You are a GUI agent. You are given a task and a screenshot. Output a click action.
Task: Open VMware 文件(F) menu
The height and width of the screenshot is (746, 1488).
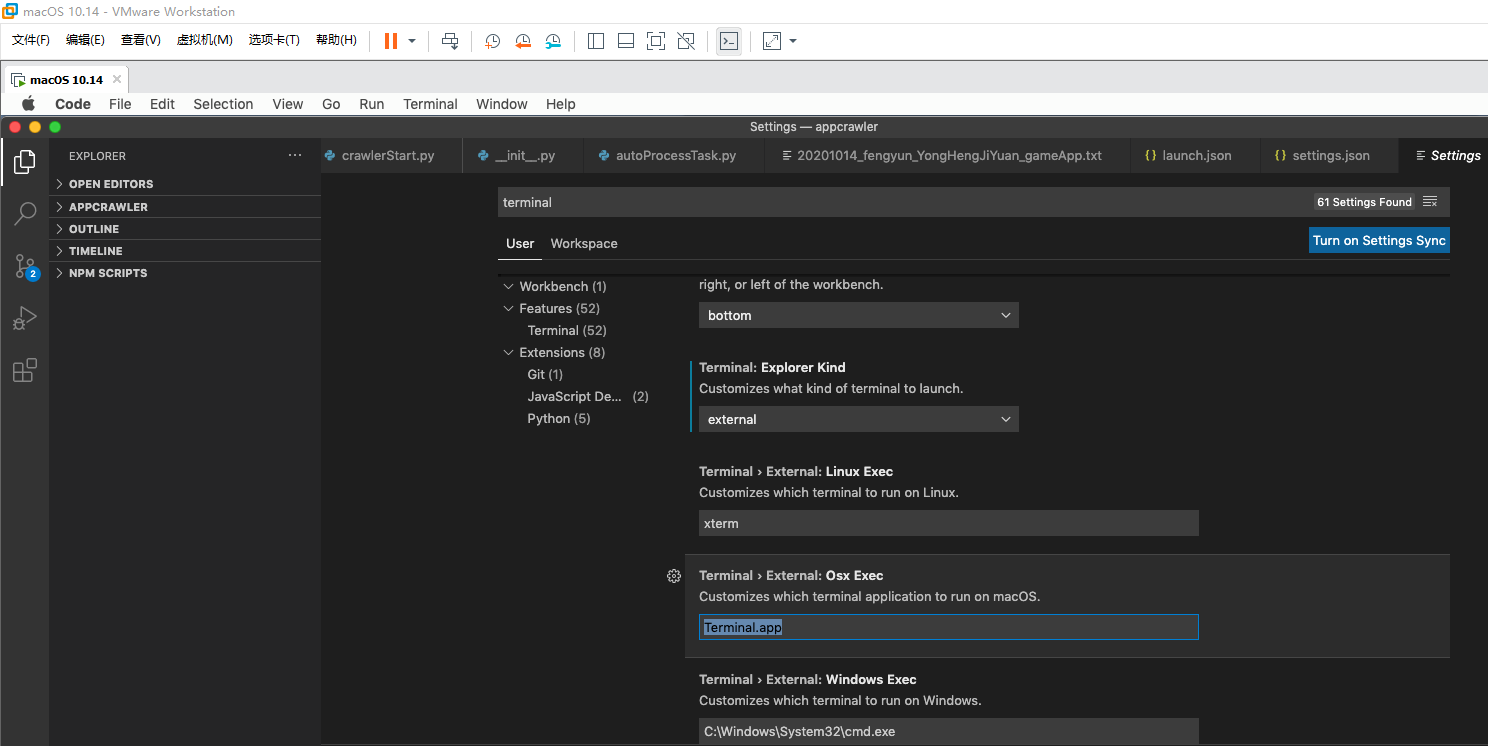(31, 40)
